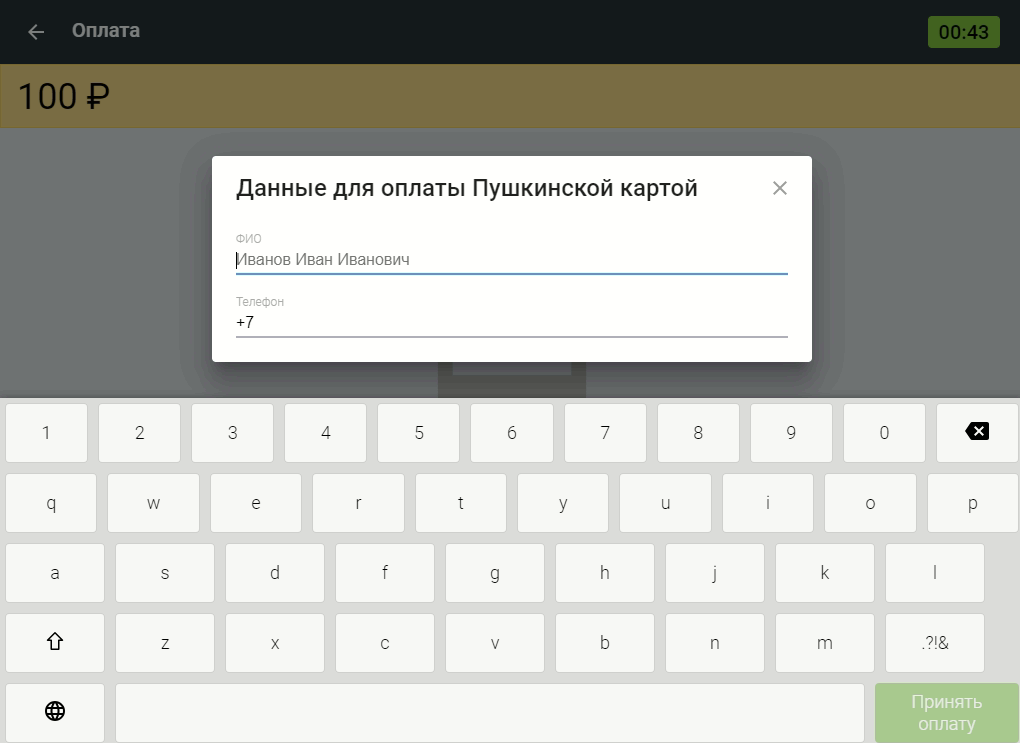The image size is (1020, 743).
Task: Tap the number key 1
Action: 46,433
